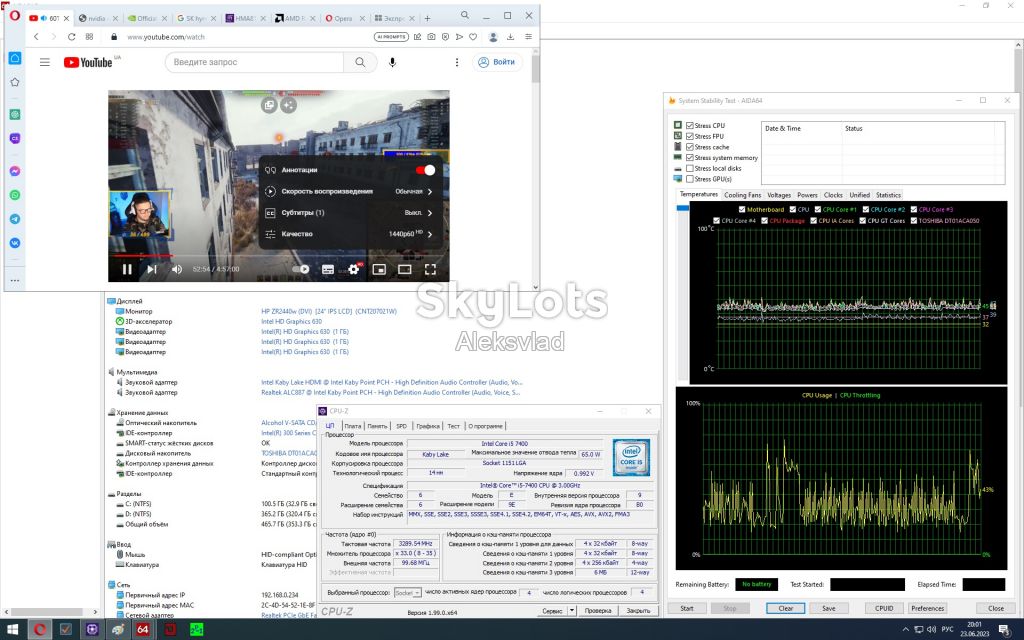Reload the page in Opera
1024x640 pixels.
point(71,37)
